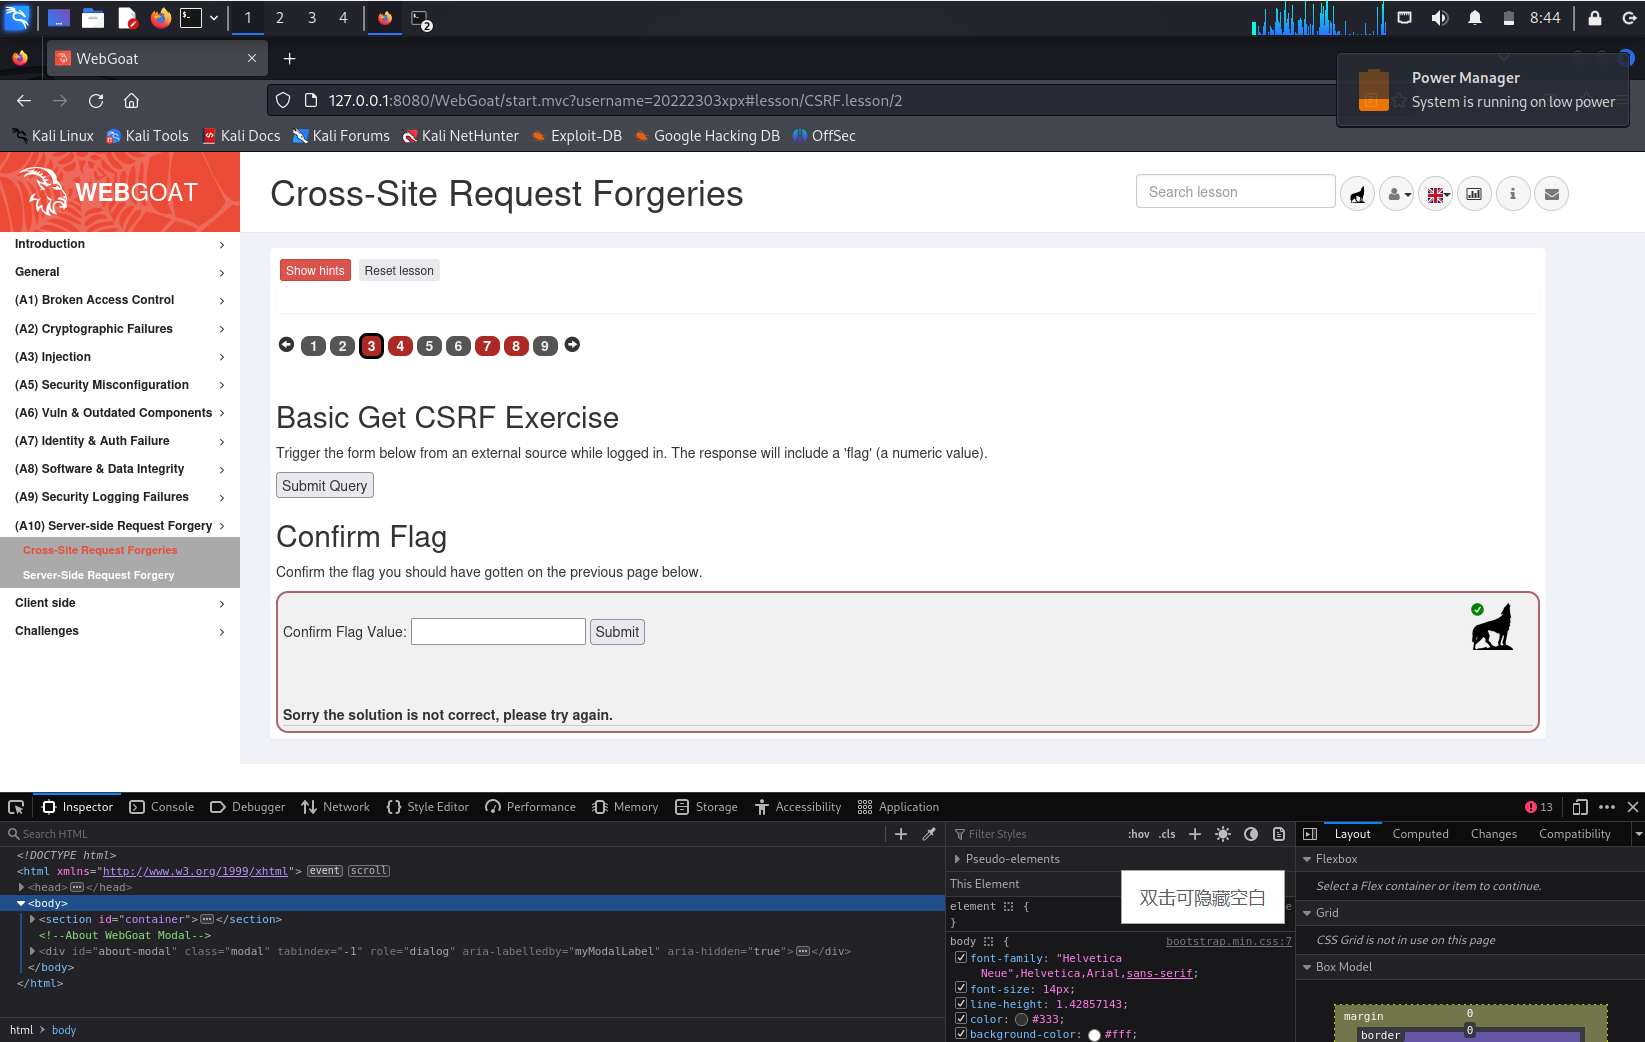Toggle the line-height declaration checkbox

(961, 1003)
